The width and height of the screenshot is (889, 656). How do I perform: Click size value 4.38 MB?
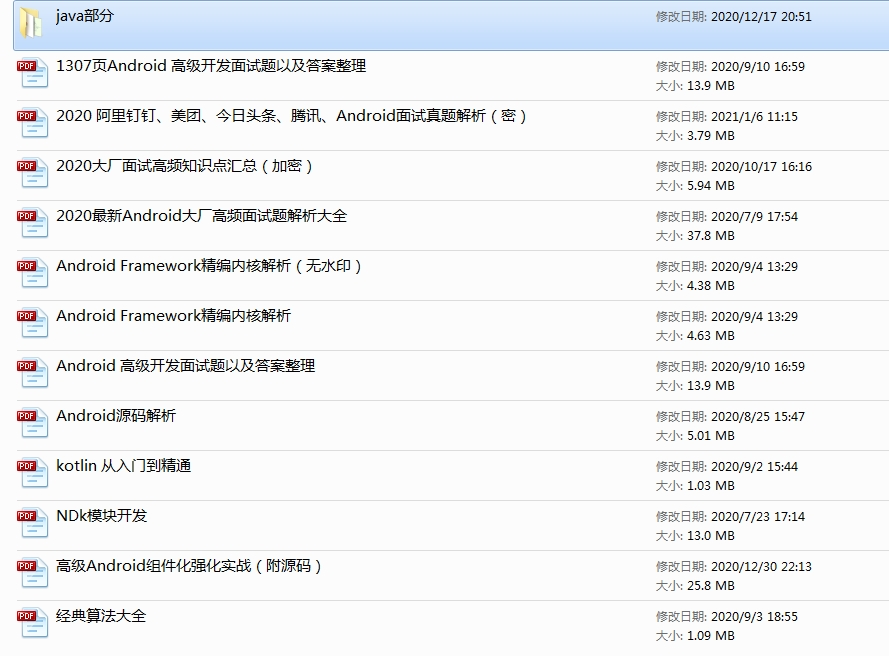point(710,286)
